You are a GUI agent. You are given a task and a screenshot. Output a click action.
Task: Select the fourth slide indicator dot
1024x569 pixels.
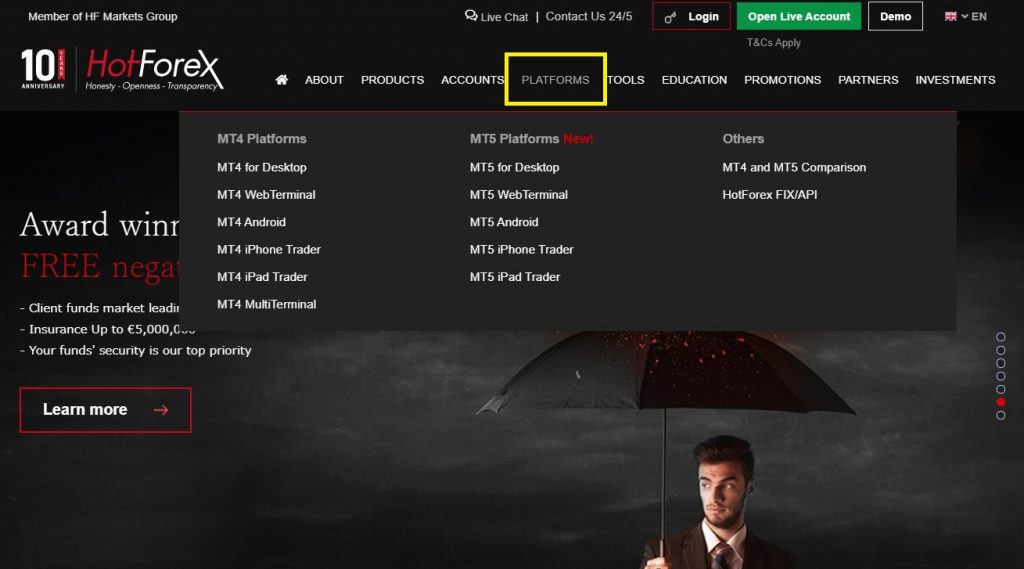[x=1000, y=376]
